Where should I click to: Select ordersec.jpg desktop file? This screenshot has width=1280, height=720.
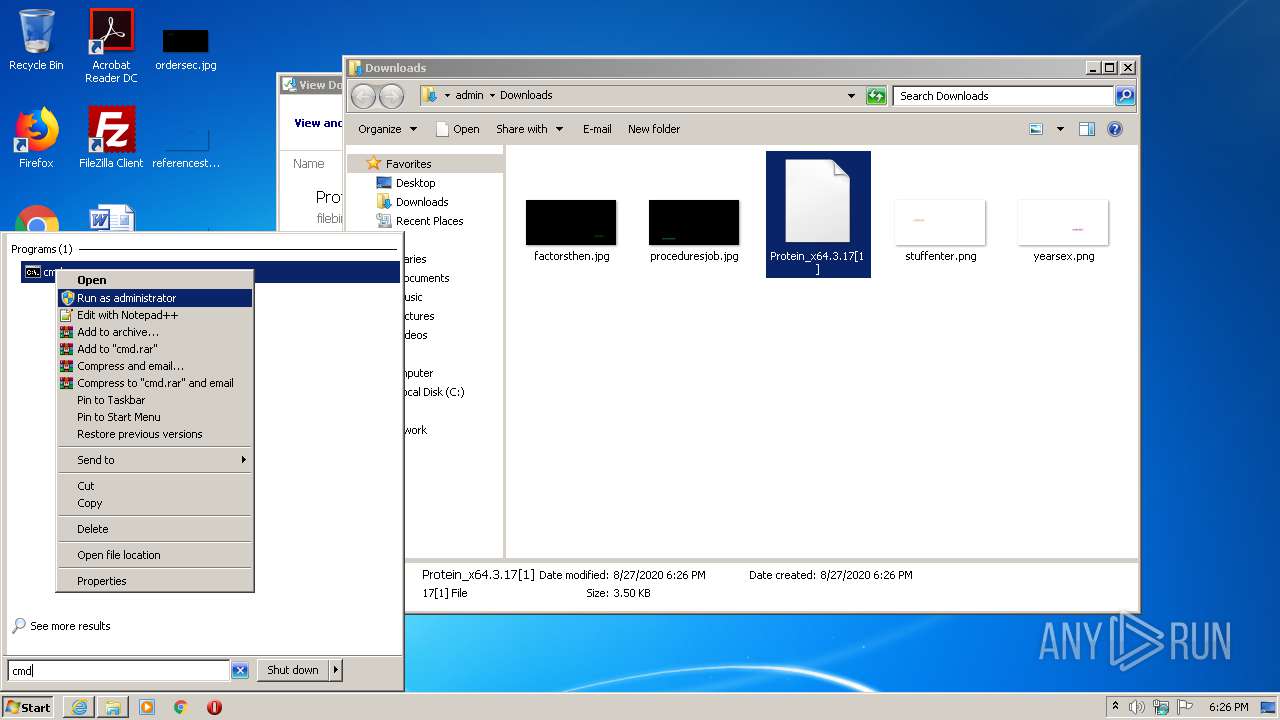pyautogui.click(x=185, y=48)
